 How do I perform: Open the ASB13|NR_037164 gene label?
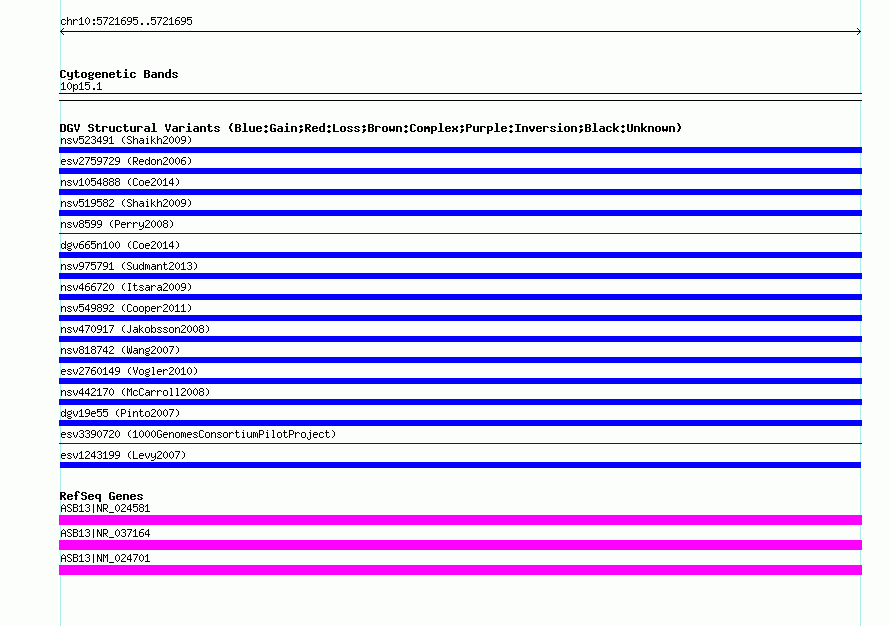105,533
